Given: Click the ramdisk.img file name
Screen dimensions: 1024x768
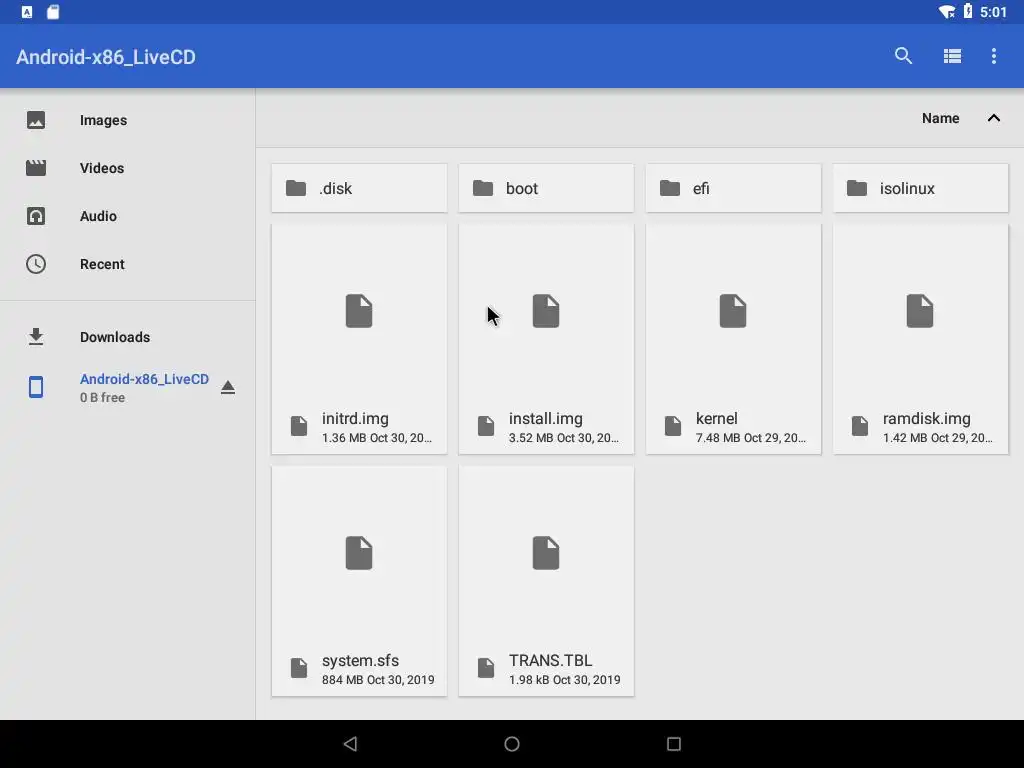Looking at the screenshot, I should (x=927, y=419).
